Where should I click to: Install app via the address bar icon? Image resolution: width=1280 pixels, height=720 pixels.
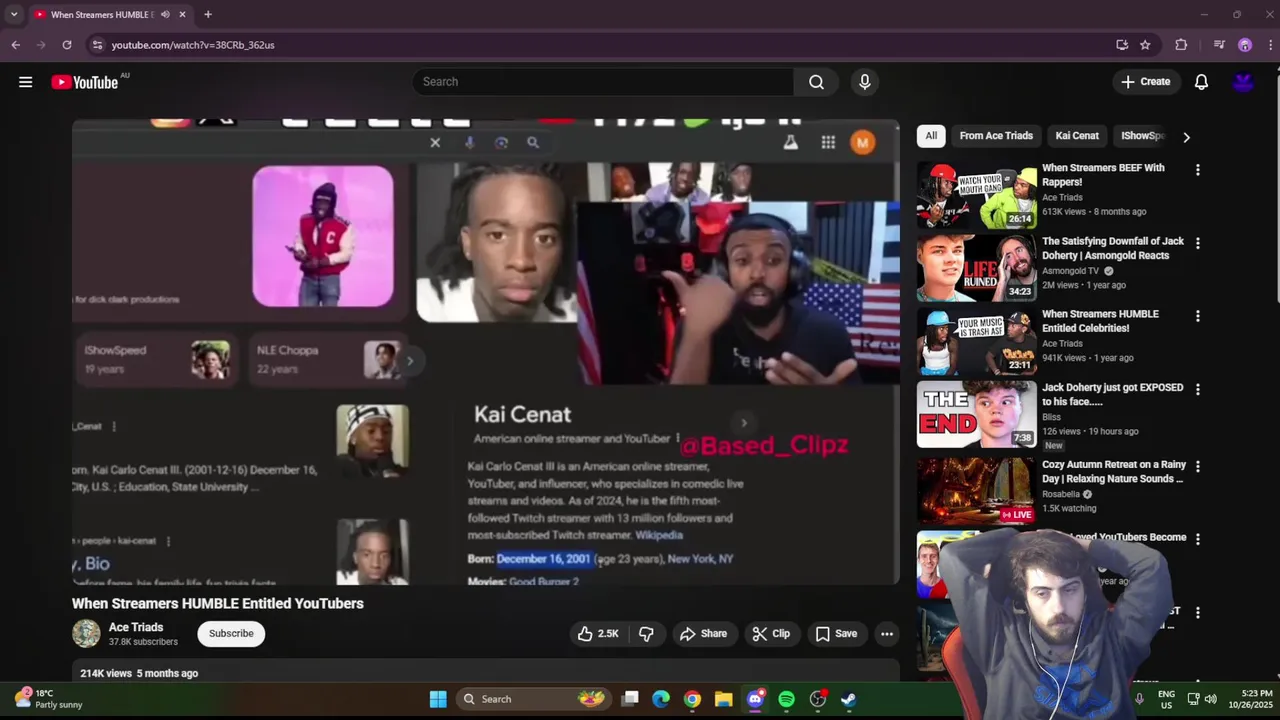pos(1122,45)
